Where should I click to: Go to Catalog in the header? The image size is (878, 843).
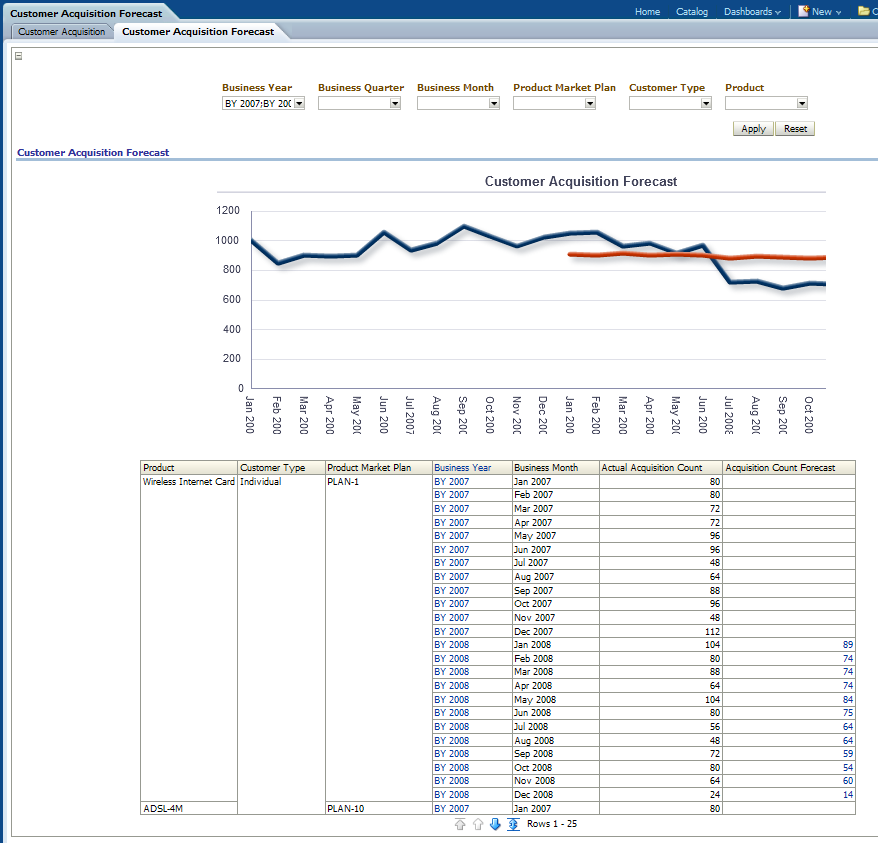[x=691, y=12]
